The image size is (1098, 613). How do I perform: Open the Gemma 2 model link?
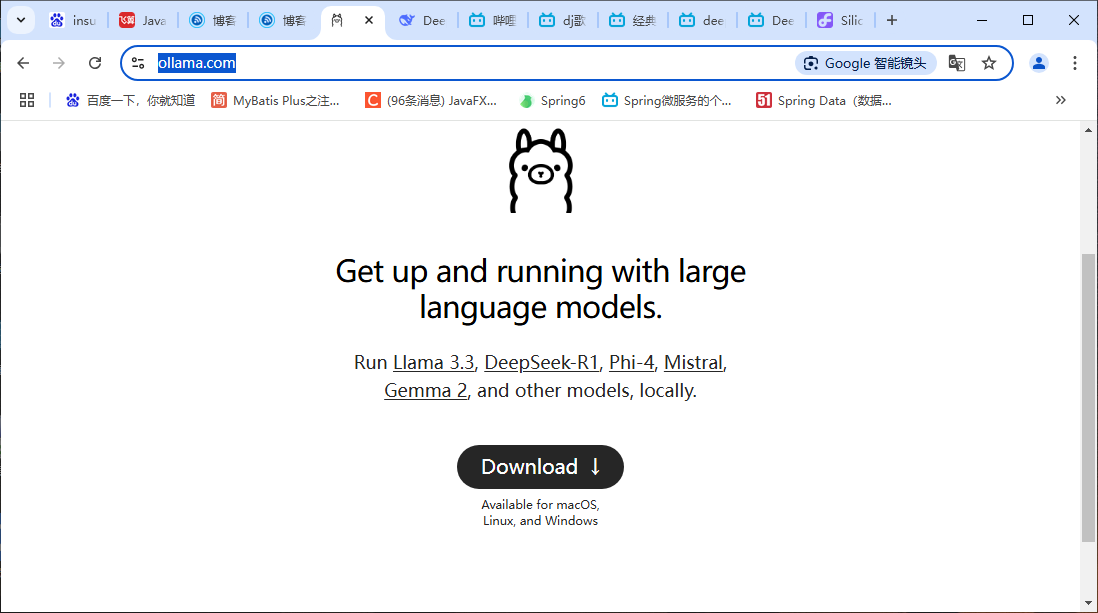(x=425, y=390)
